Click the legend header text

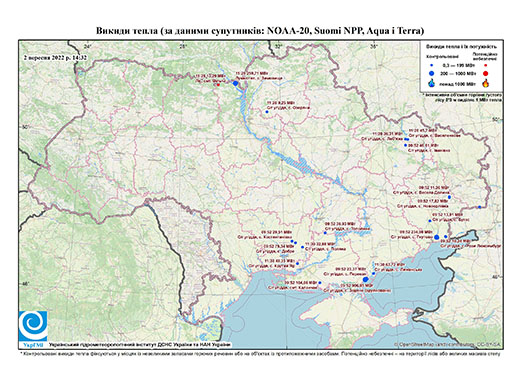tap(461, 47)
